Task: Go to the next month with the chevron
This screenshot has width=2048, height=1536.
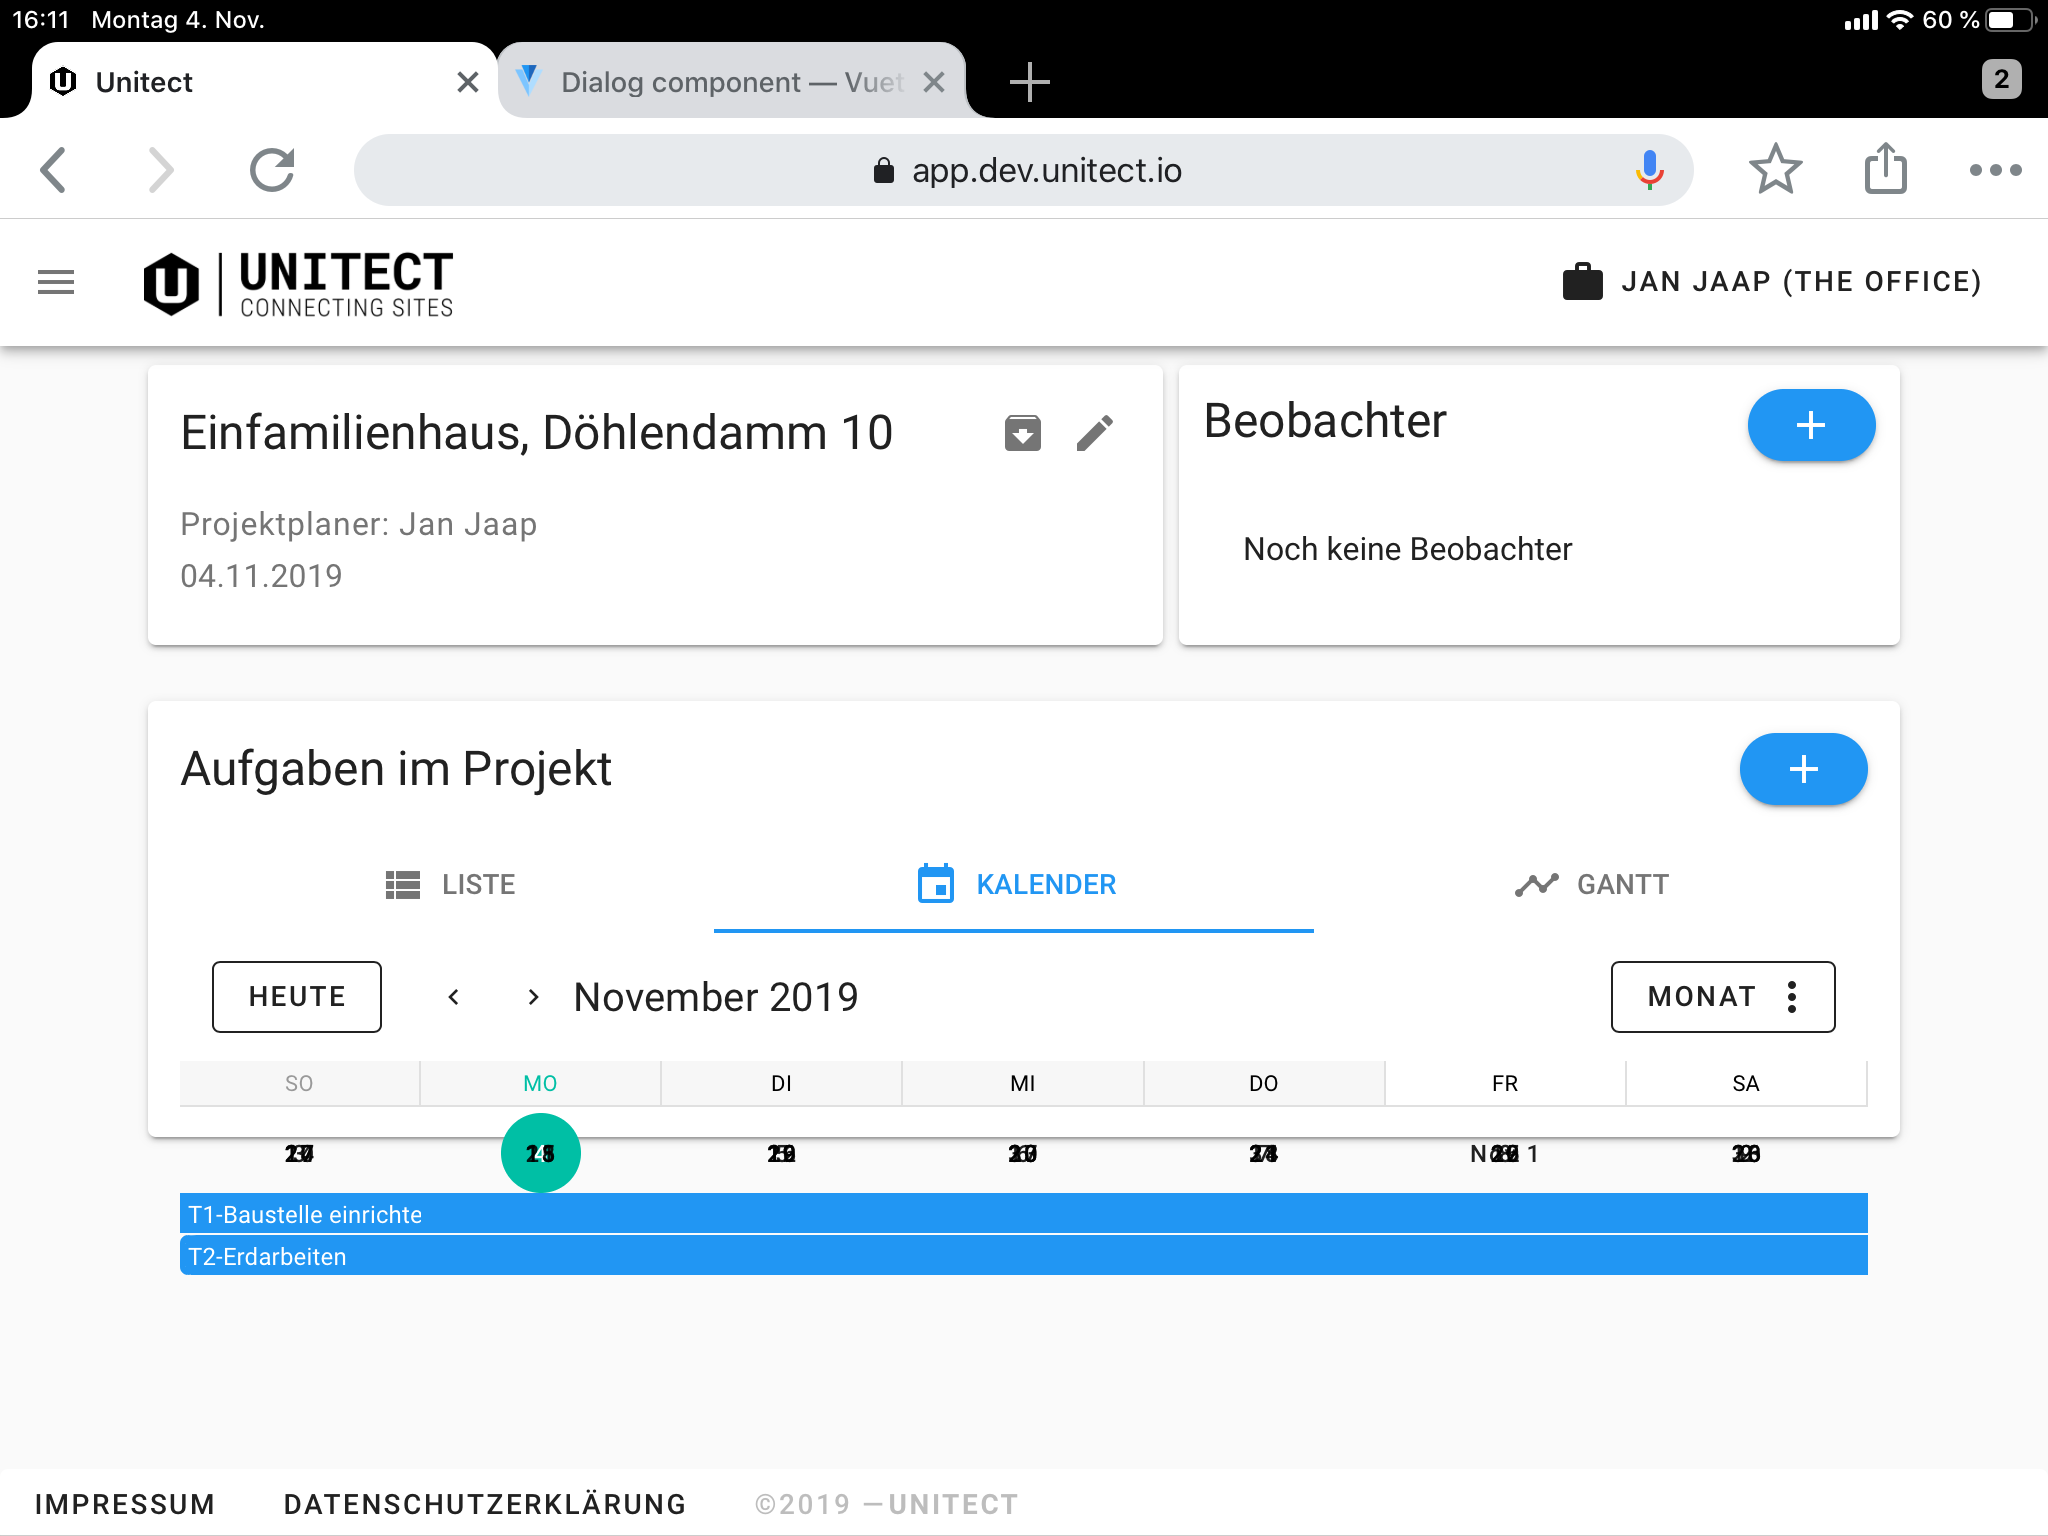Action: coord(533,996)
